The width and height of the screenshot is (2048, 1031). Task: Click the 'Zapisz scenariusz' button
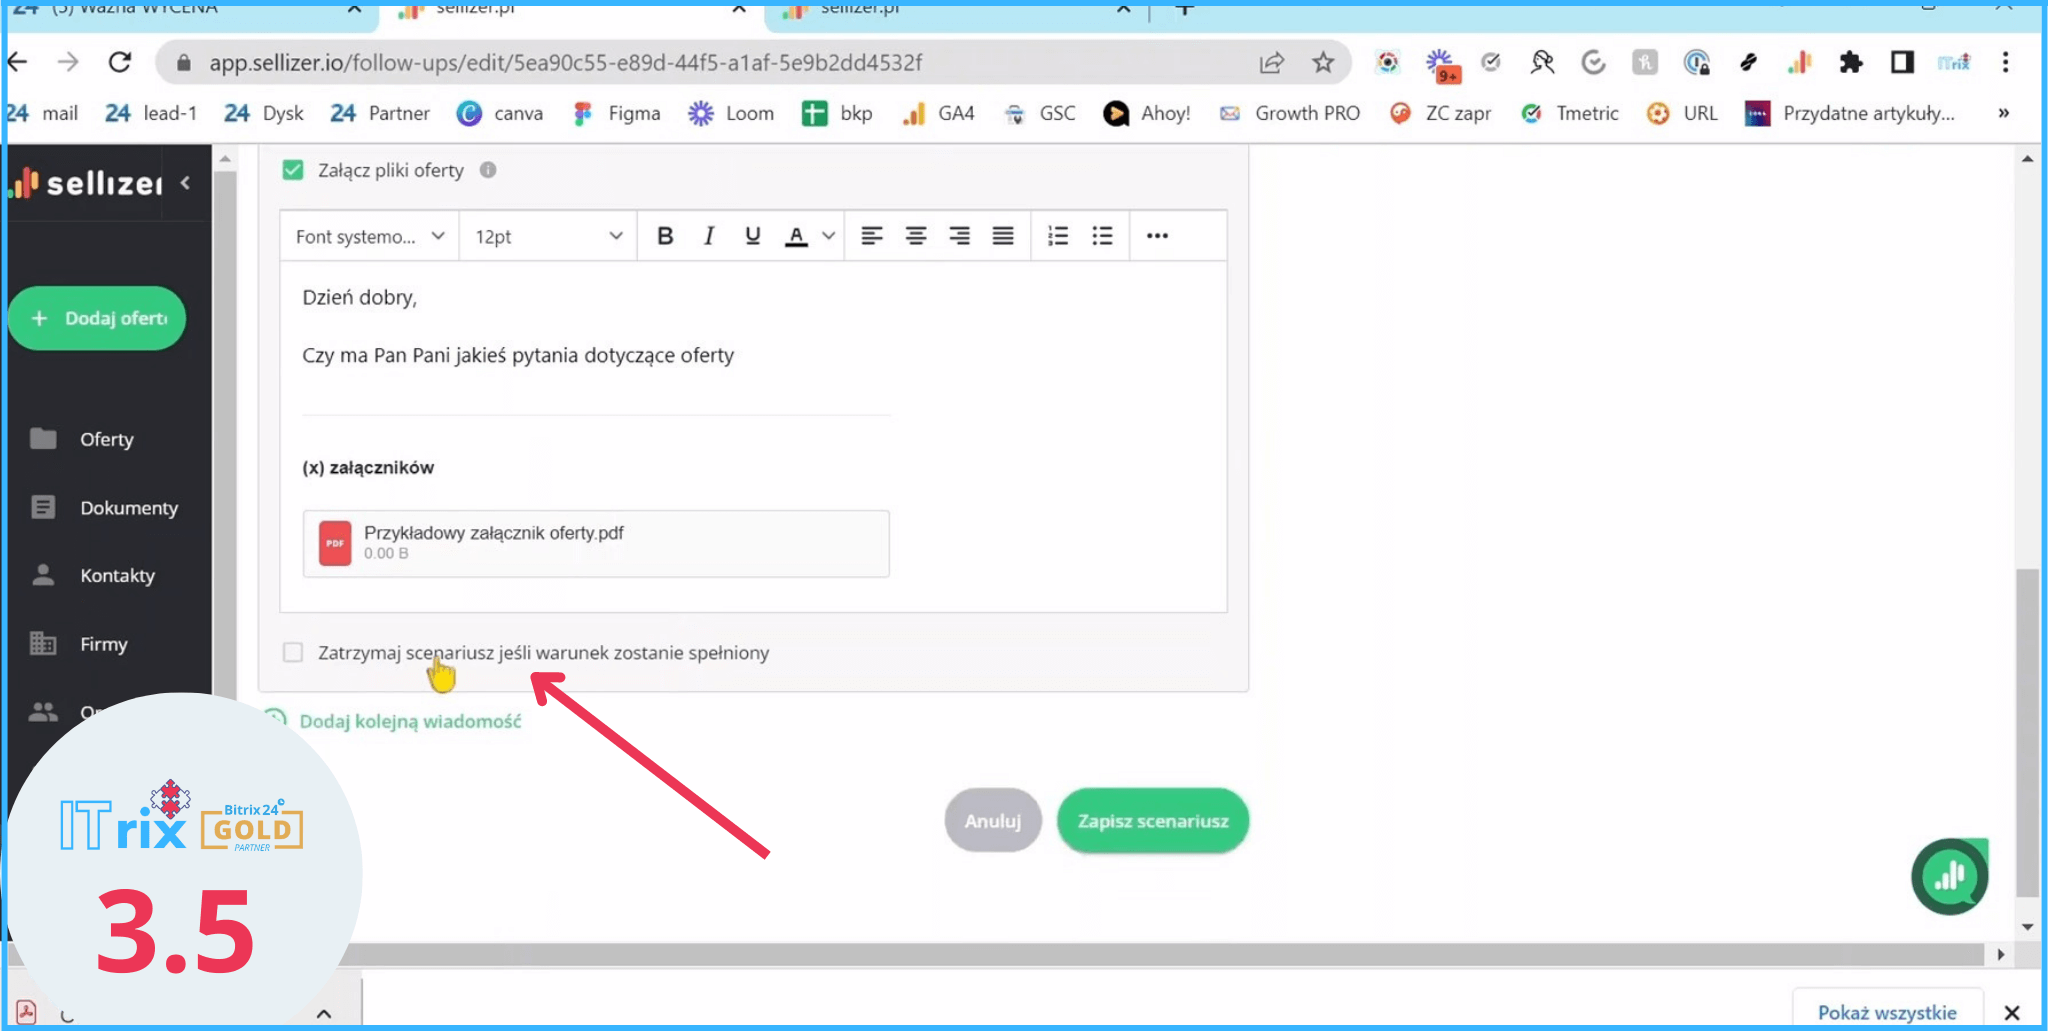pyautogui.click(x=1152, y=821)
